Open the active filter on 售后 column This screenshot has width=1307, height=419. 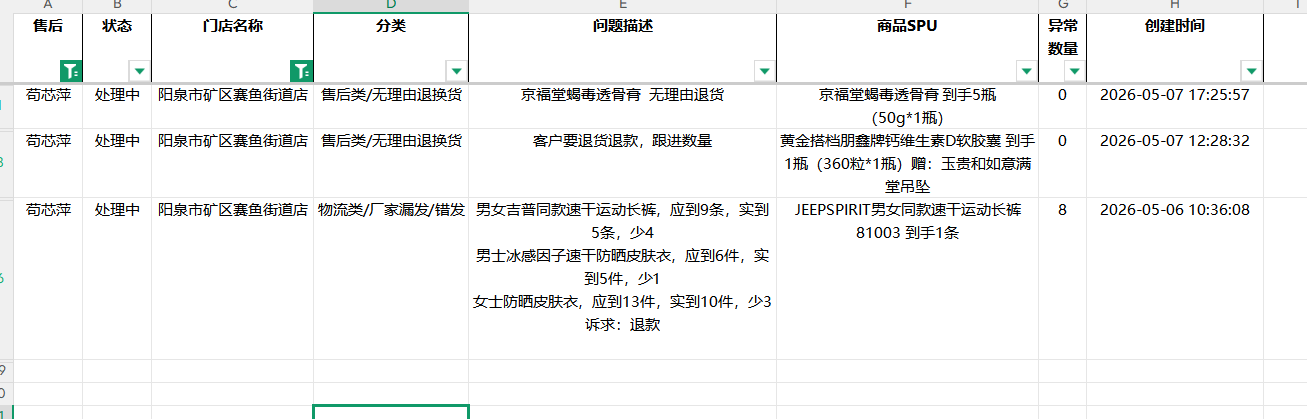coord(71,70)
